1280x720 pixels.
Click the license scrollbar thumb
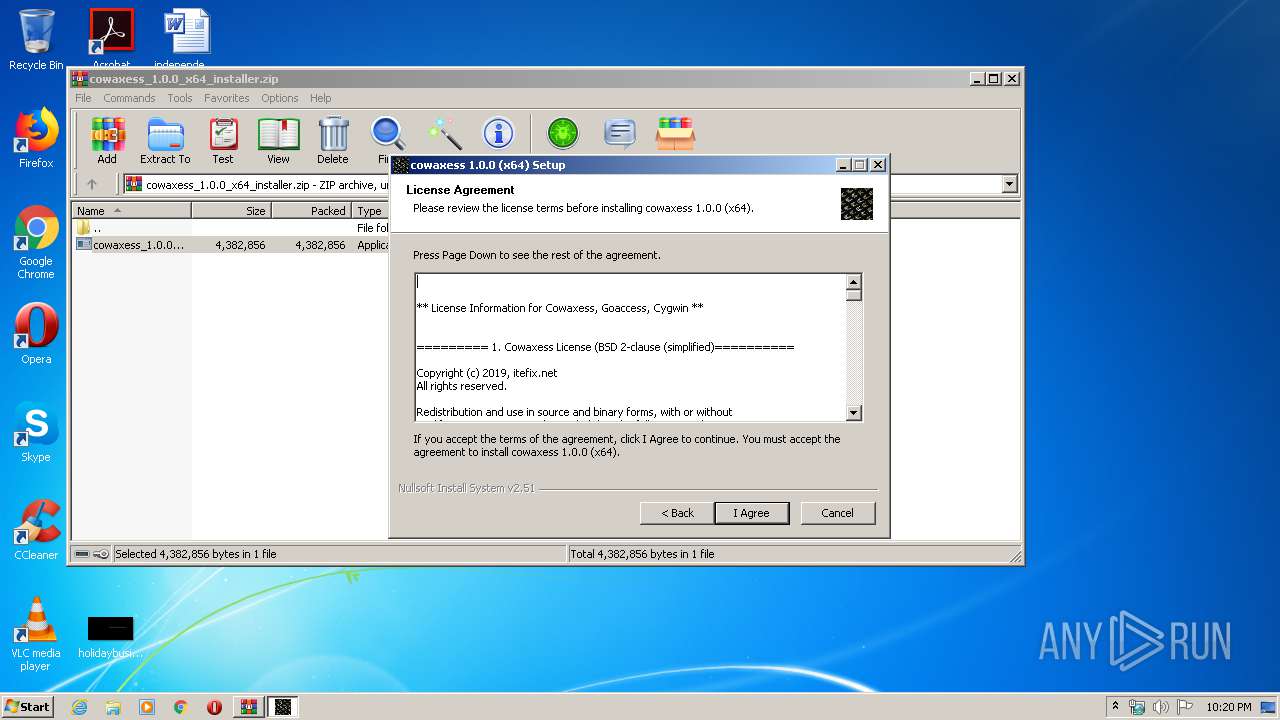tap(853, 295)
